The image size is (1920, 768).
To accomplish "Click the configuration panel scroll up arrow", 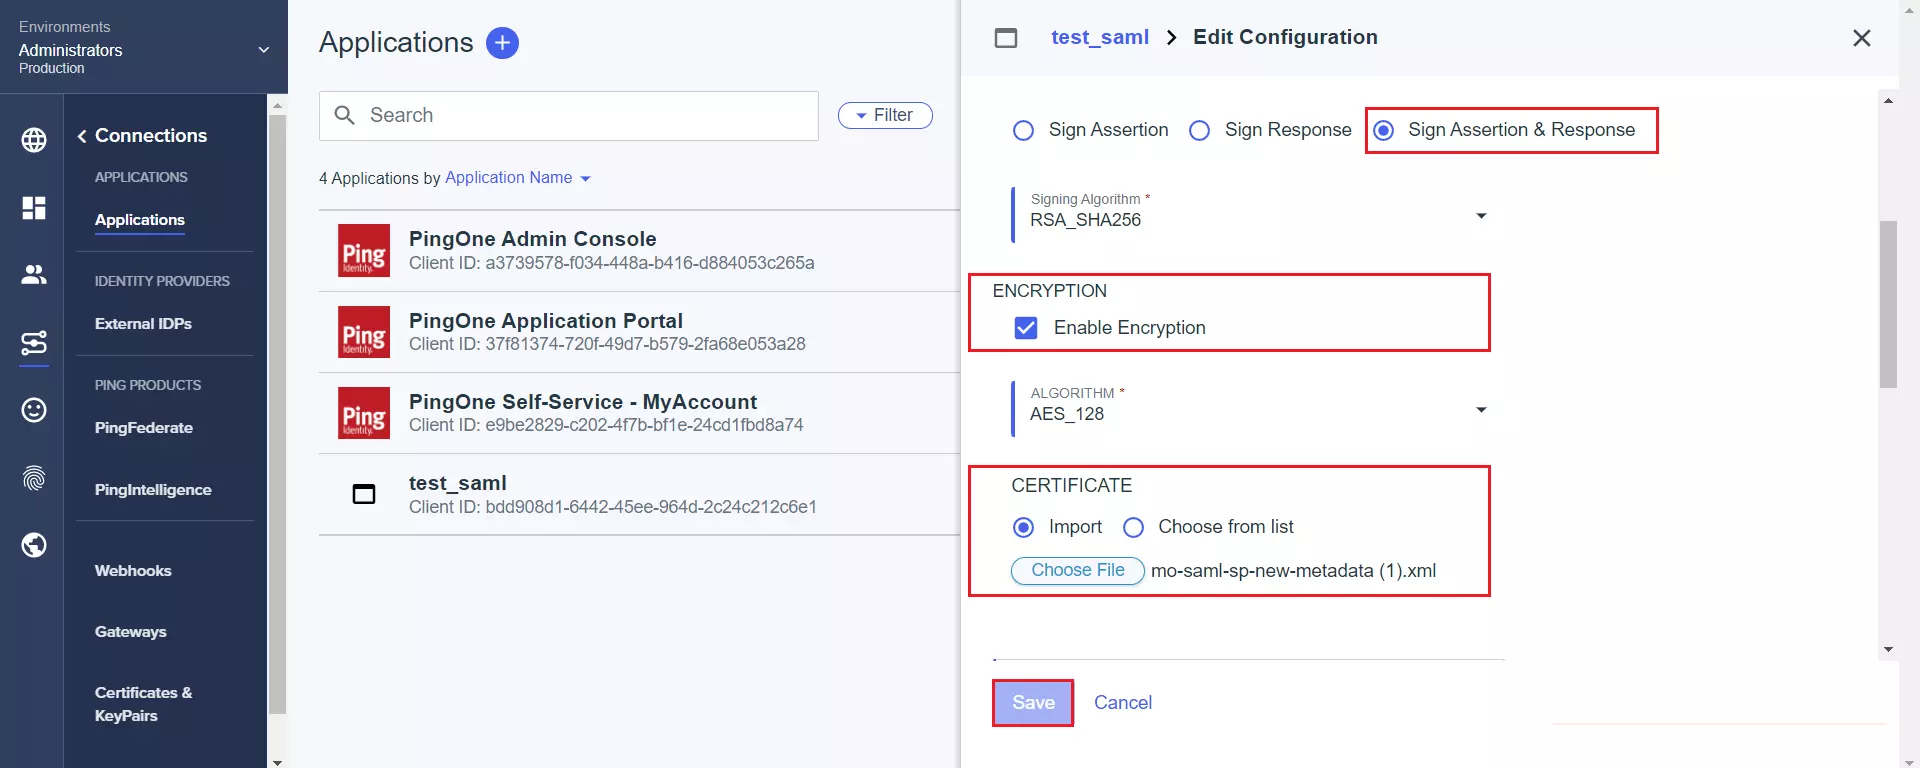I will pos(1888,100).
